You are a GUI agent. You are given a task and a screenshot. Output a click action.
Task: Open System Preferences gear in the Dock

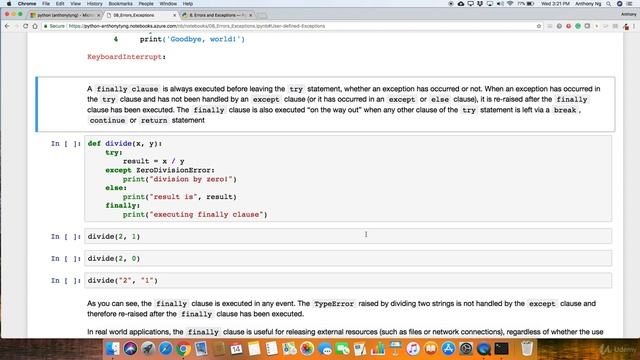466,349
